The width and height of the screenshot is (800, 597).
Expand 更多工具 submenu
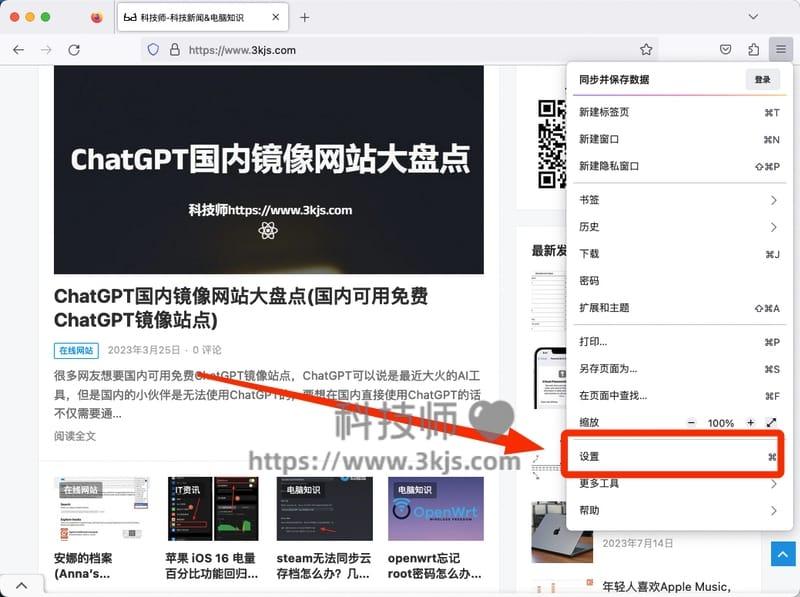tap(679, 484)
